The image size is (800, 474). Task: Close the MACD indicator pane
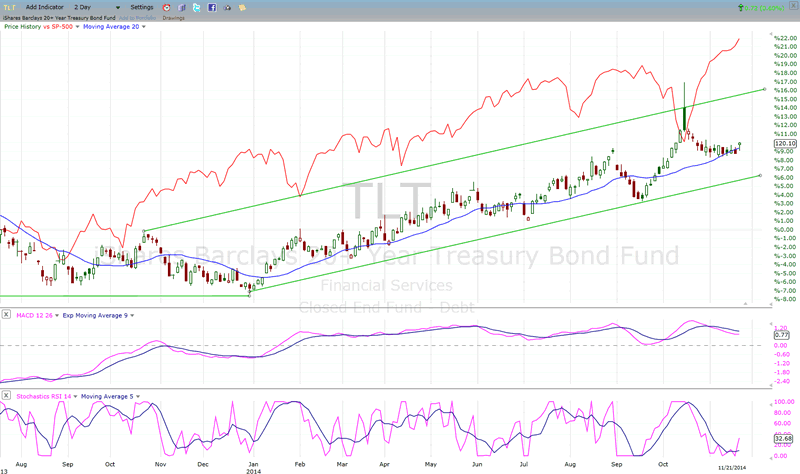pos(8,315)
